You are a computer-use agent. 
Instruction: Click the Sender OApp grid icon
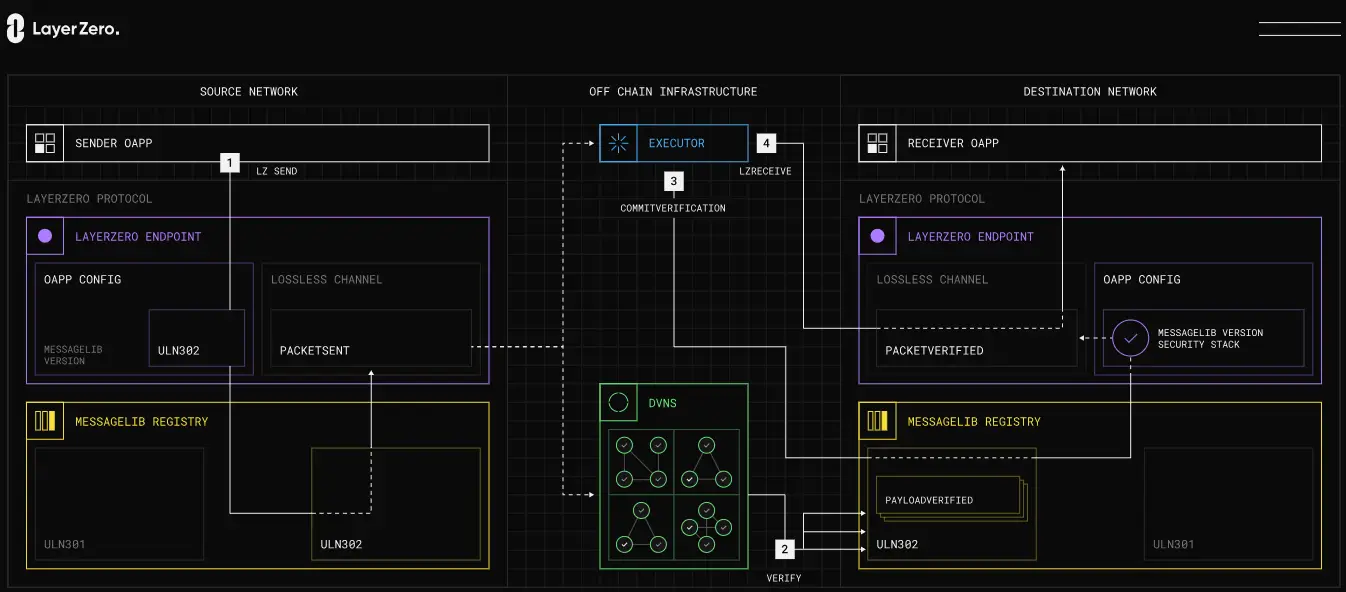pyautogui.click(x=45, y=143)
